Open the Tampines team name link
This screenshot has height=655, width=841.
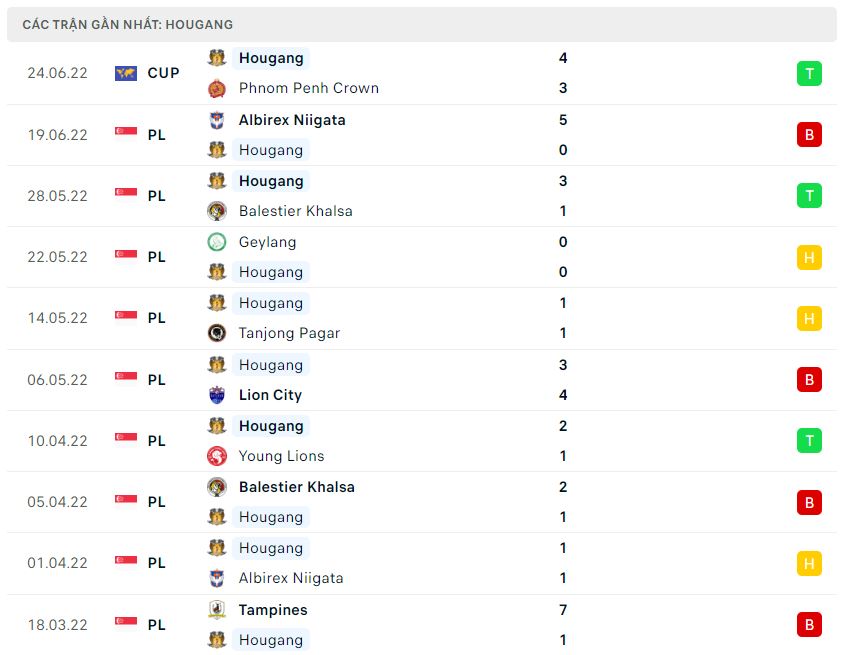(x=273, y=610)
